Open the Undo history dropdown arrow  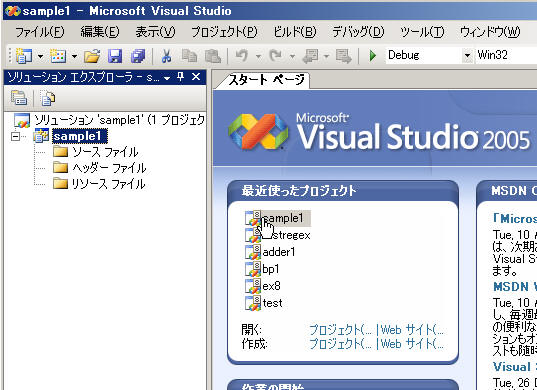click(259, 56)
